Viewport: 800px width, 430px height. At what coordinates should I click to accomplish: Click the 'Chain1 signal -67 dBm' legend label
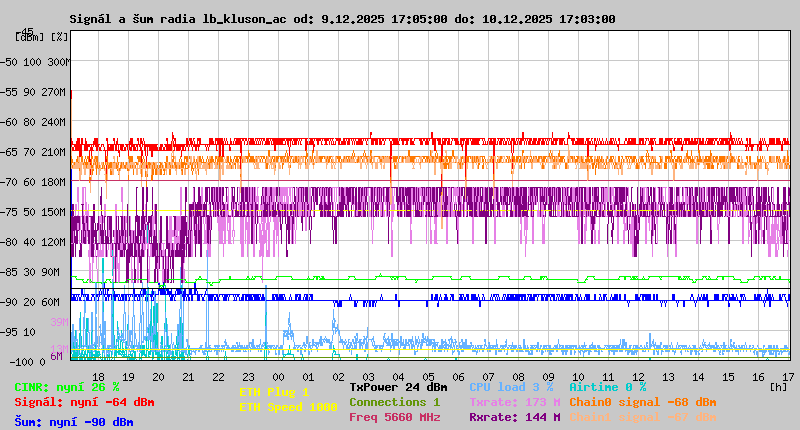click(643, 417)
